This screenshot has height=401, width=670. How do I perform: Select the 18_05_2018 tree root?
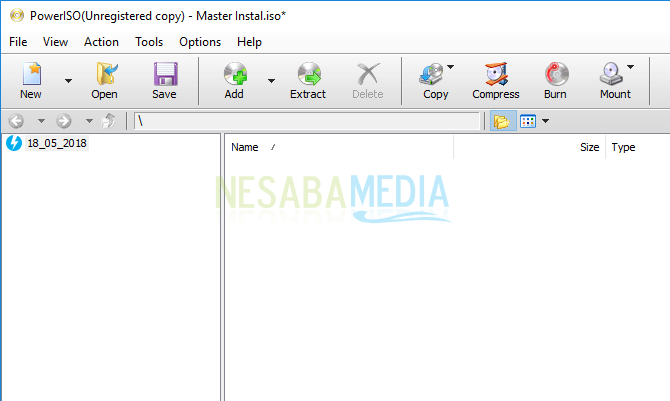pyautogui.click(x=57, y=143)
